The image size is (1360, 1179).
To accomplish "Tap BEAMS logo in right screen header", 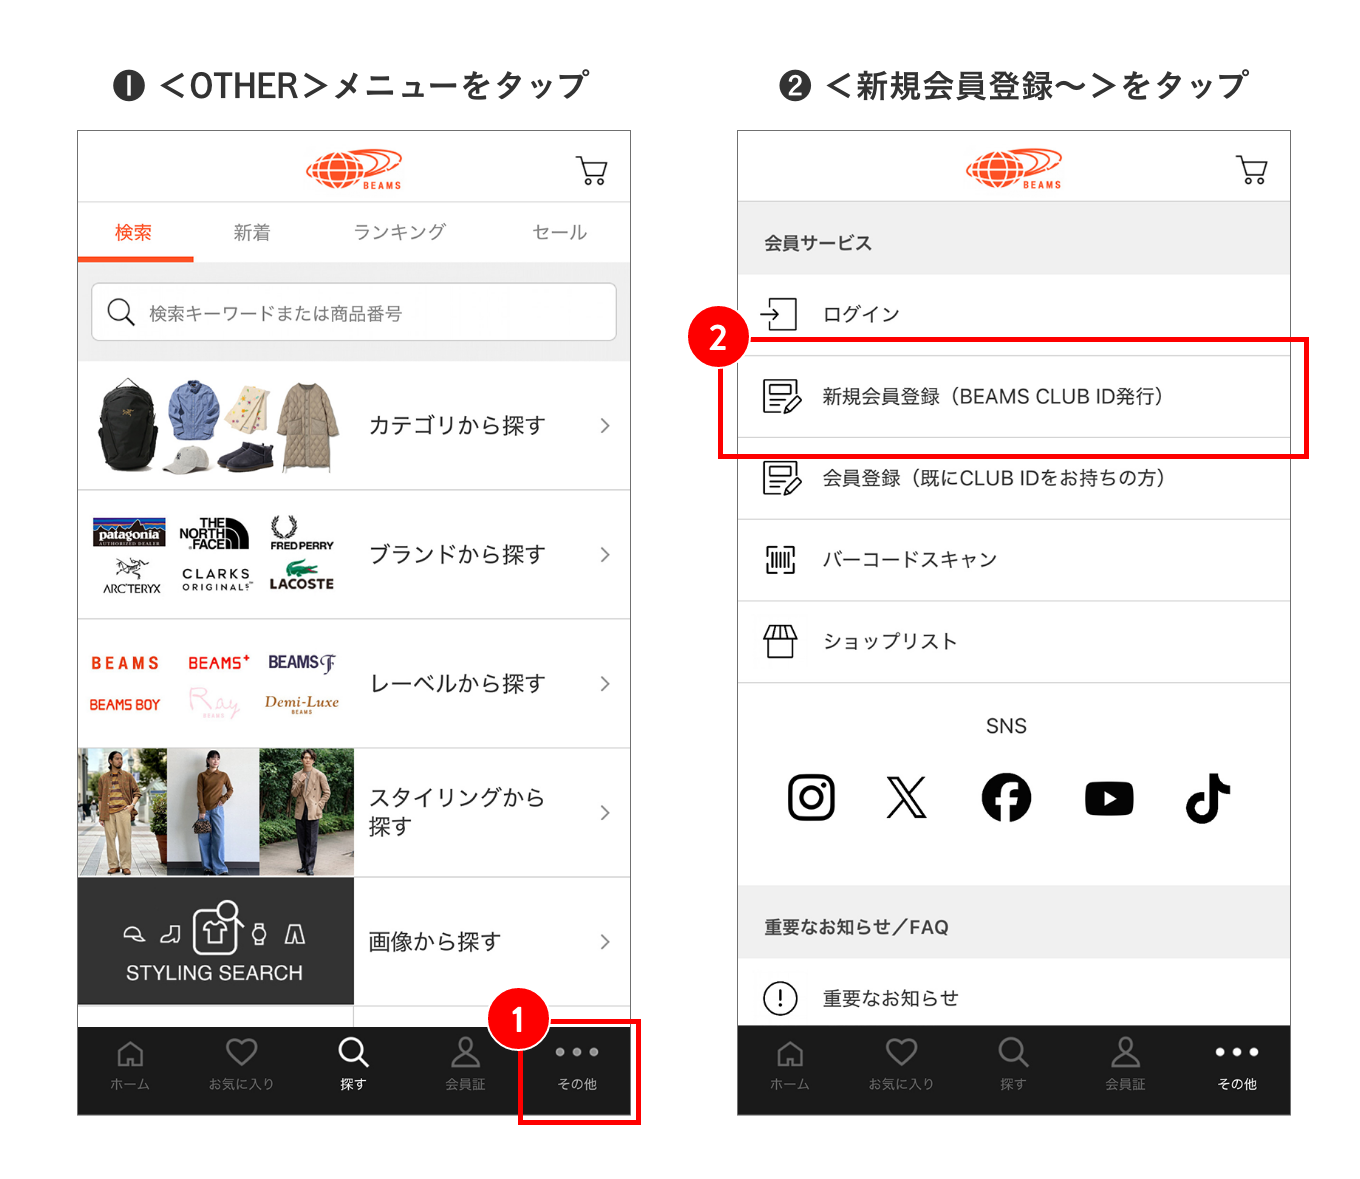I will (x=1014, y=170).
